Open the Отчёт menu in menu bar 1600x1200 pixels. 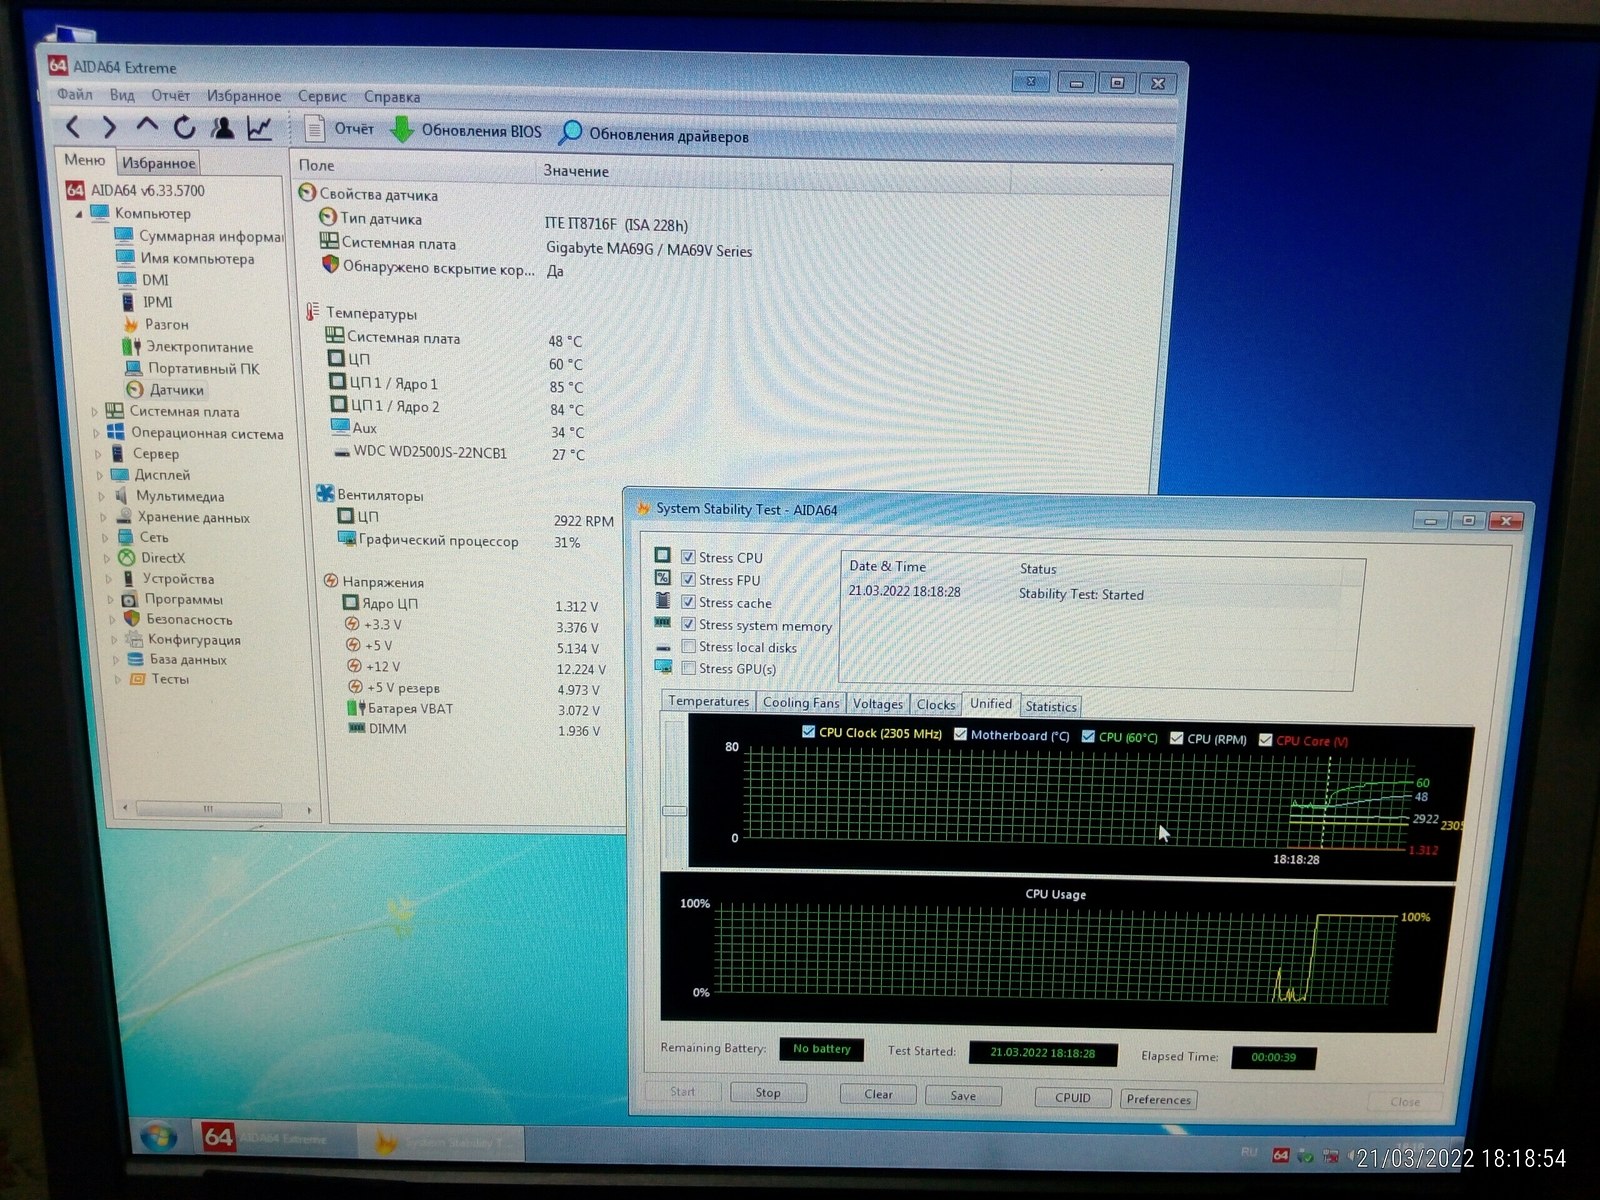171,96
